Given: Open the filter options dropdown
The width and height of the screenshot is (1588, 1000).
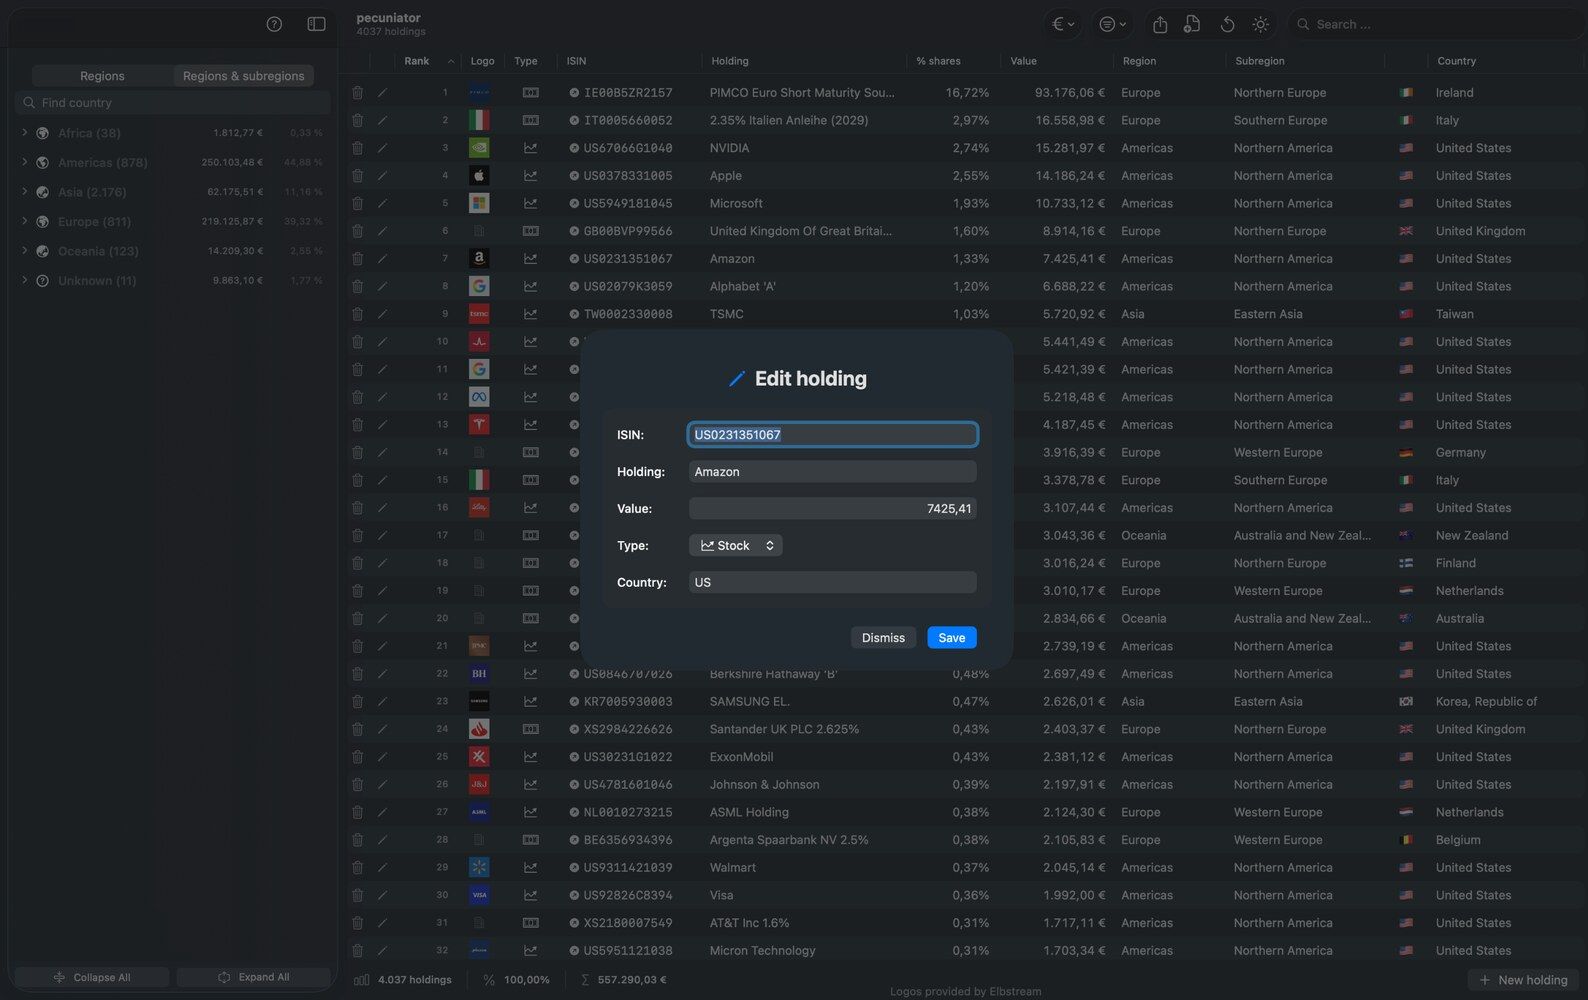Looking at the screenshot, I should click(1112, 24).
